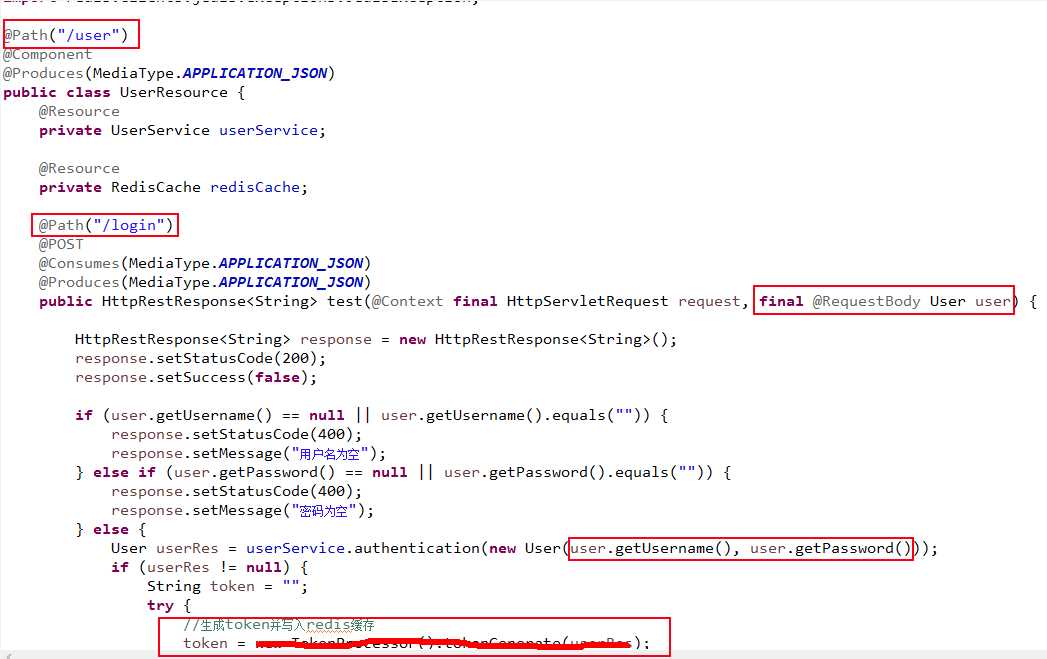
Task: Click the @Path("/login") annotation
Action: pyautogui.click(x=106, y=225)
